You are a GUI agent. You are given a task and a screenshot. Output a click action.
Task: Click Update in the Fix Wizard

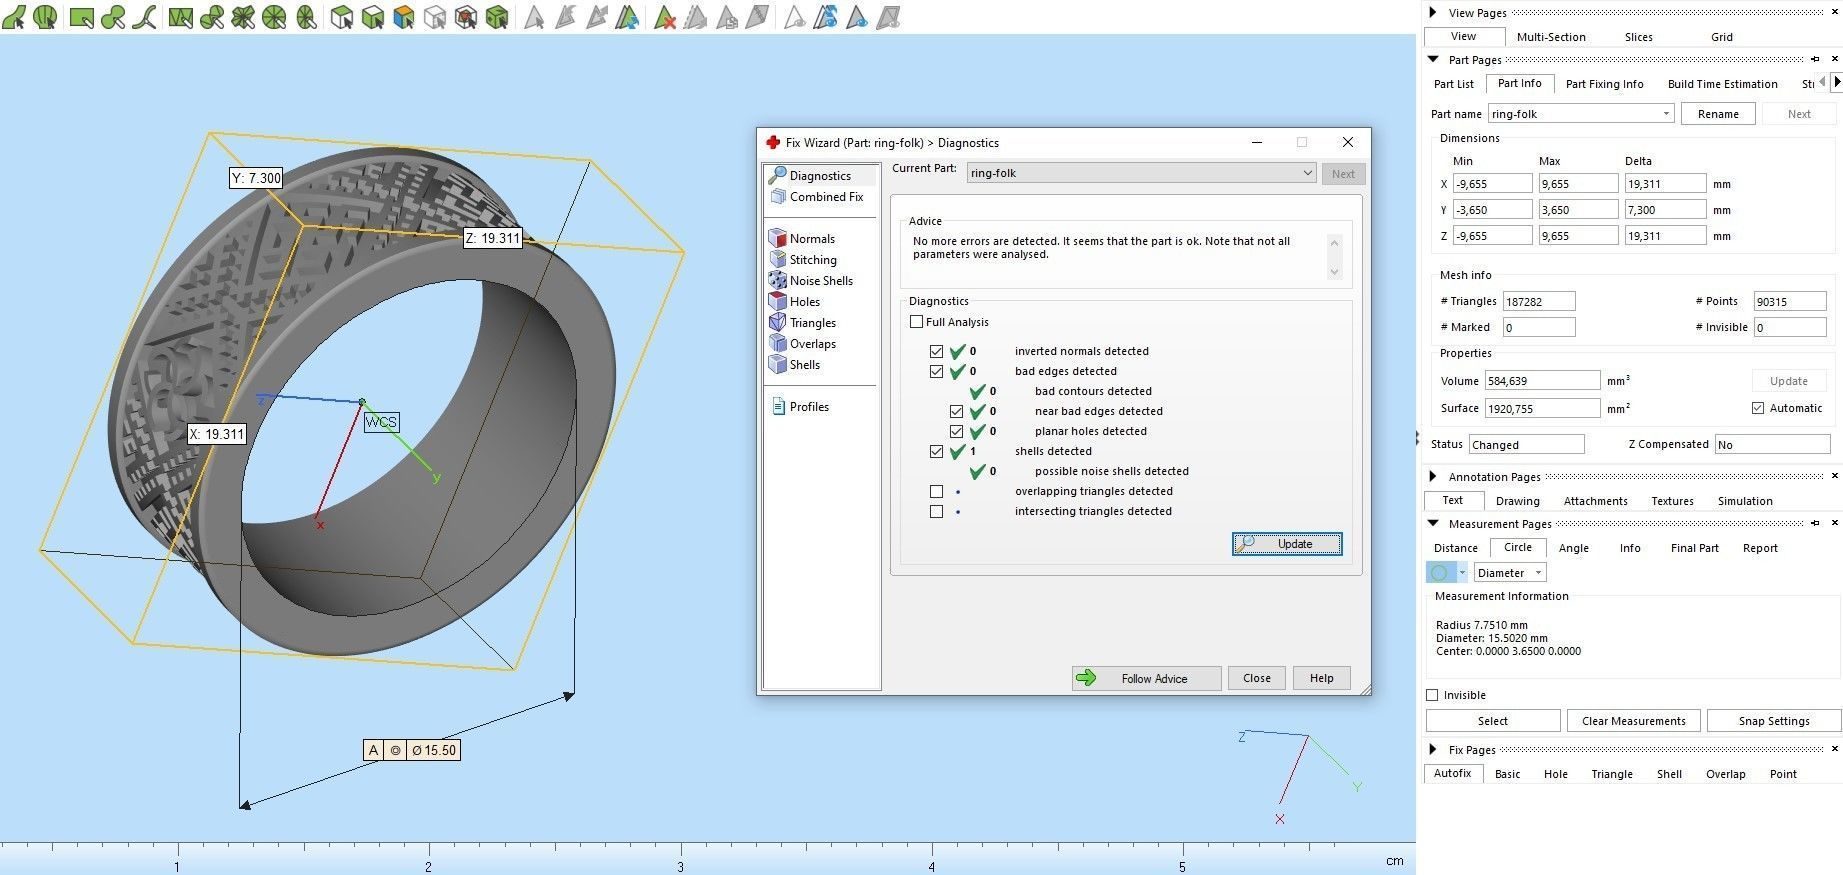(x=1287, y=544)
